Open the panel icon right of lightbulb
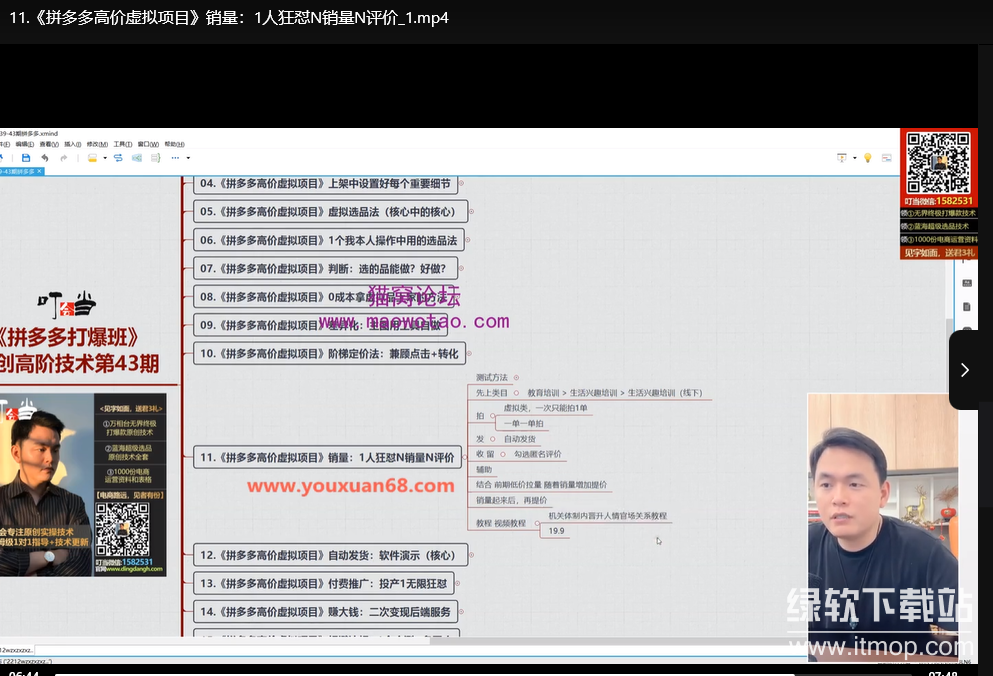Viewport: 993px width, 676px height. (887, 158)
